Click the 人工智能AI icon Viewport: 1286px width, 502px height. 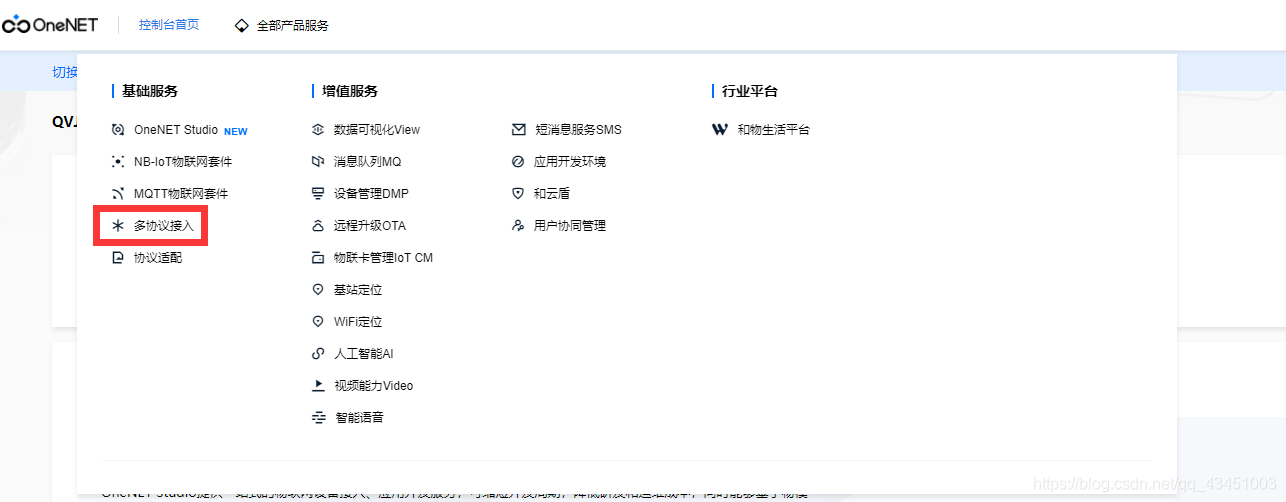[x=318, y=354]
